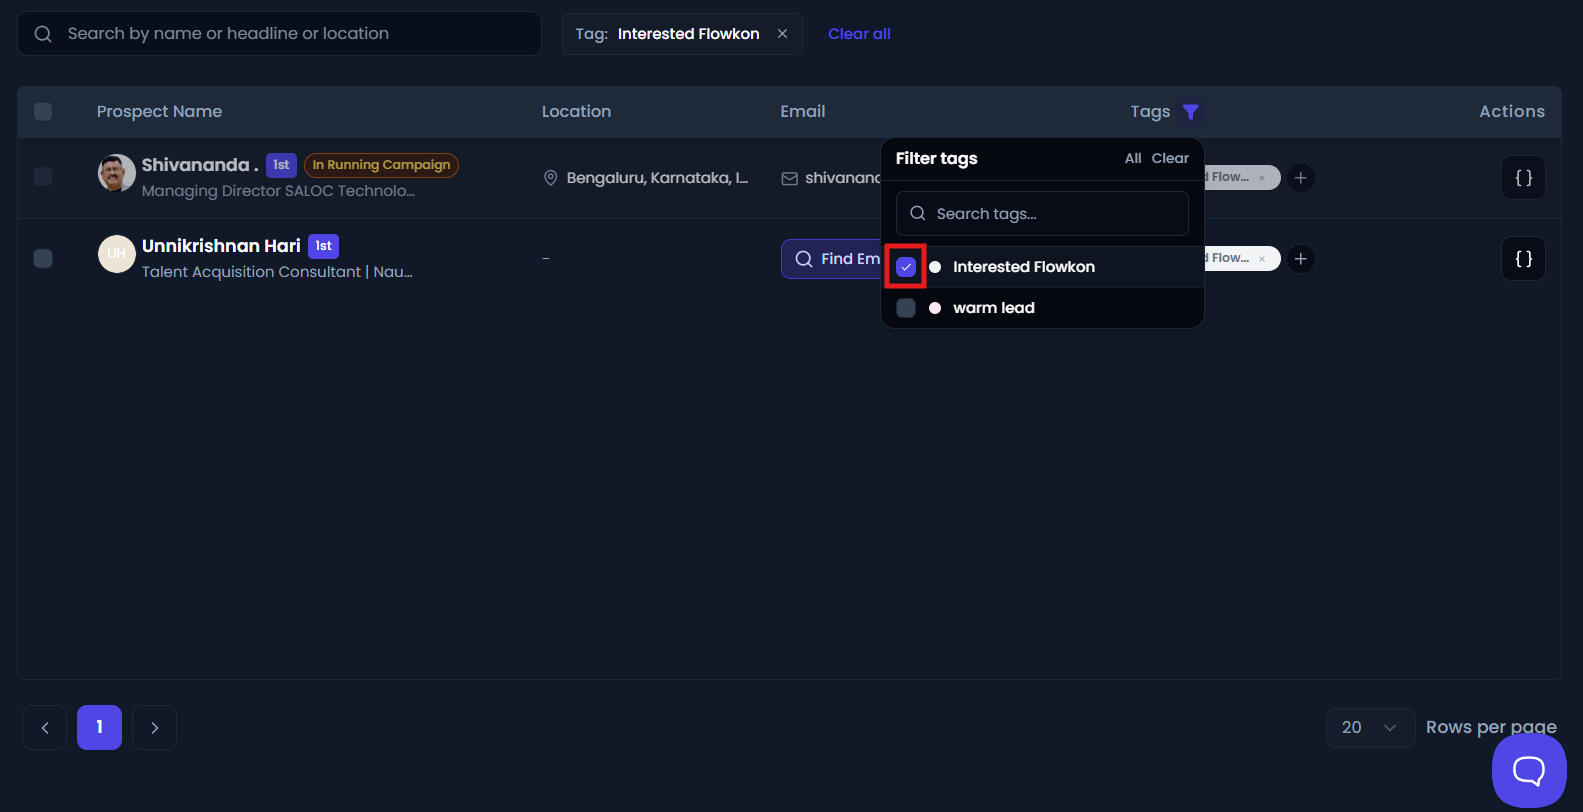Click Clear in the Filter tags panel
Screen dimensions: 1583x812
(1170, 159)
